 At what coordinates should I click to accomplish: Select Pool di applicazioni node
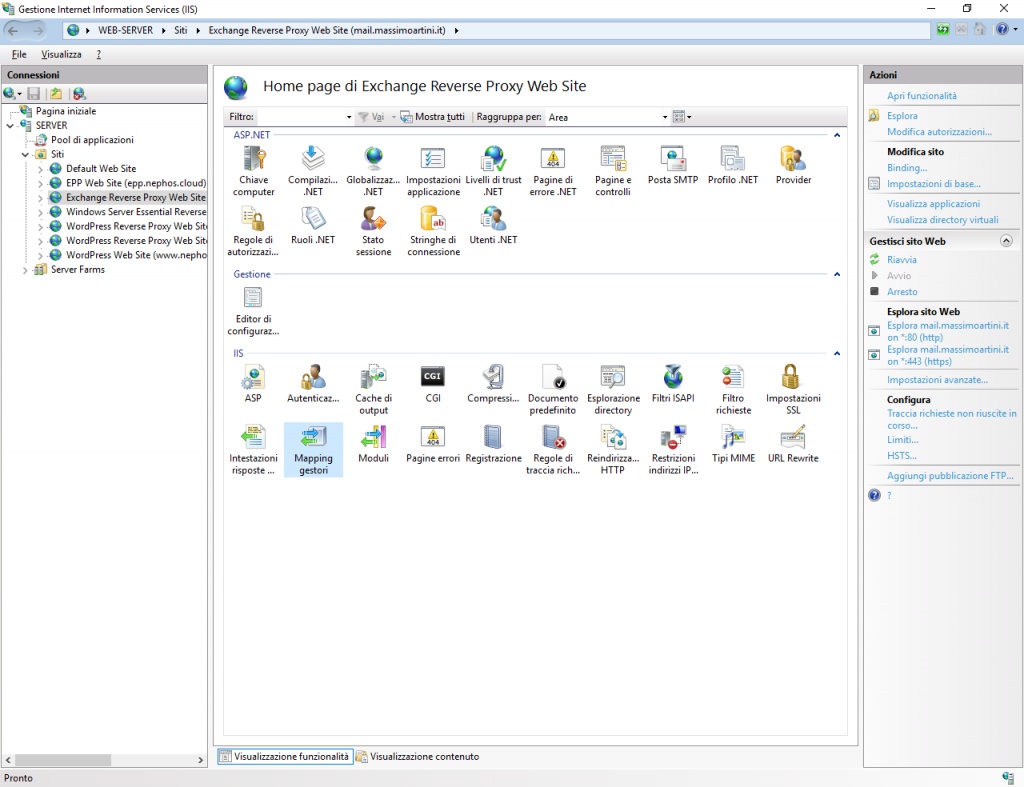coord(92,140)
